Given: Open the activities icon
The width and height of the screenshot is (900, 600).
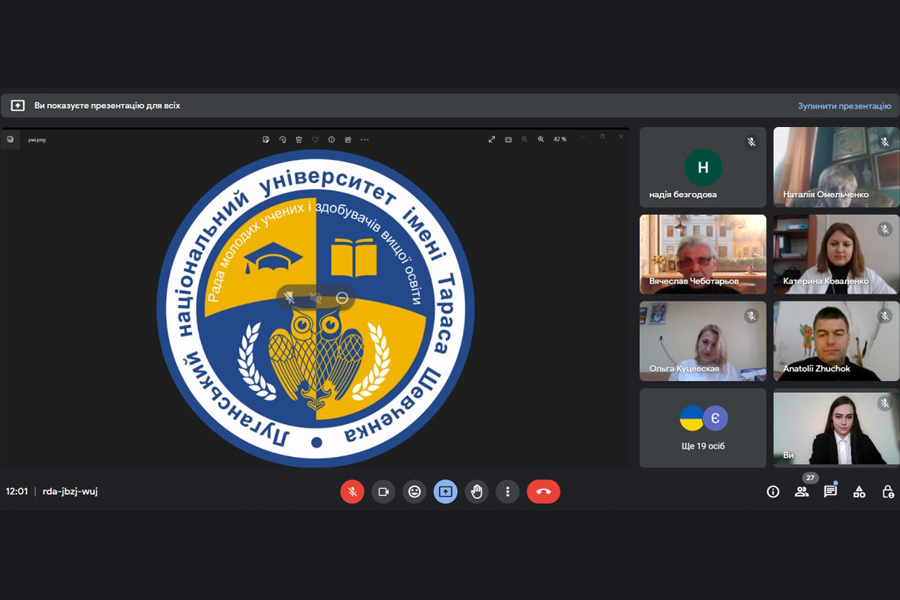Looking at the screenshot, I should click(859, 491).
